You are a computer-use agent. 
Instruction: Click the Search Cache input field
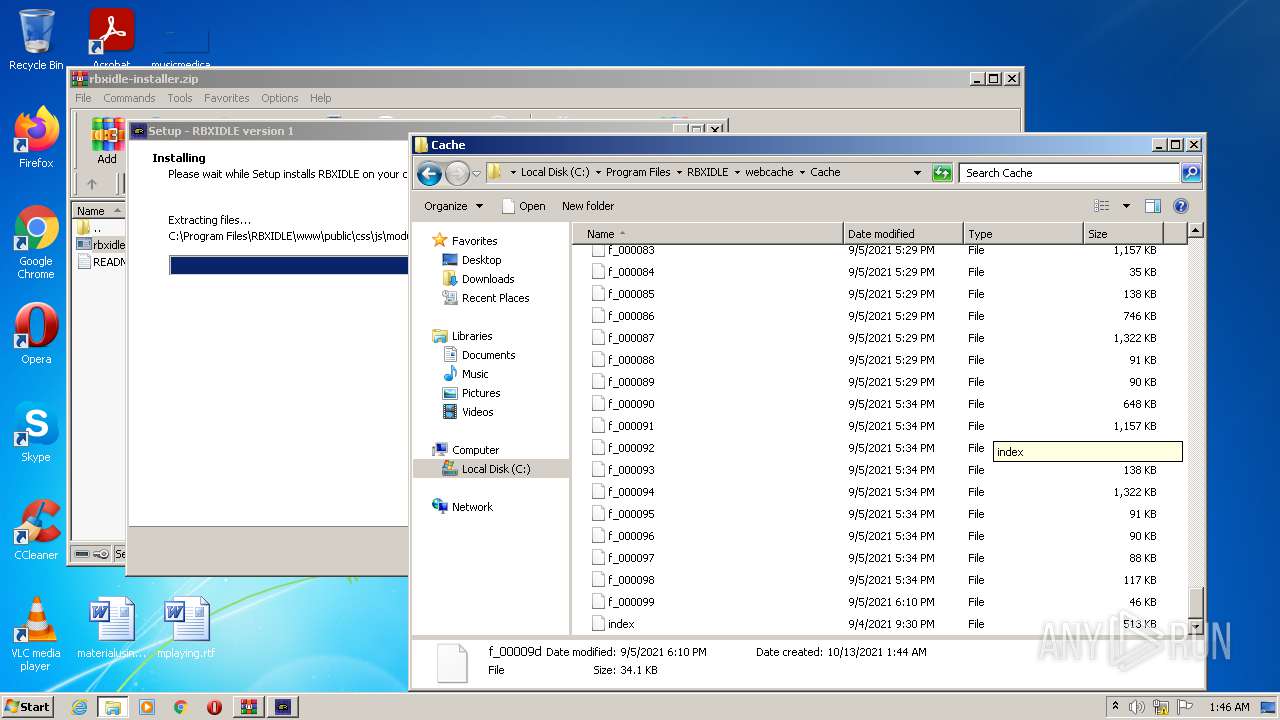[x=1069, y=173]
